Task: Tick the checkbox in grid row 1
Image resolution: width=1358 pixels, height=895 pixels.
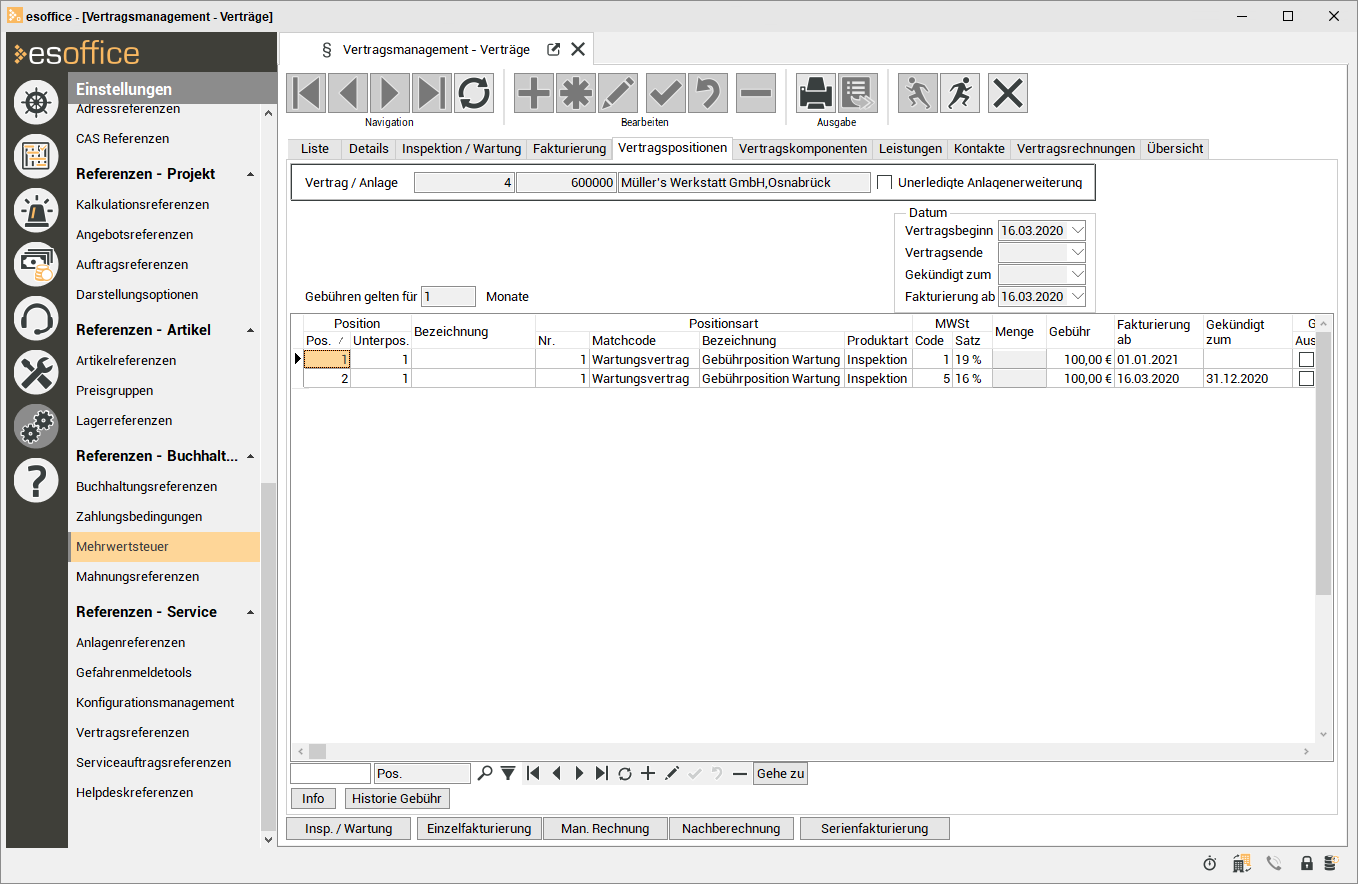Action: pos(1306,360)
